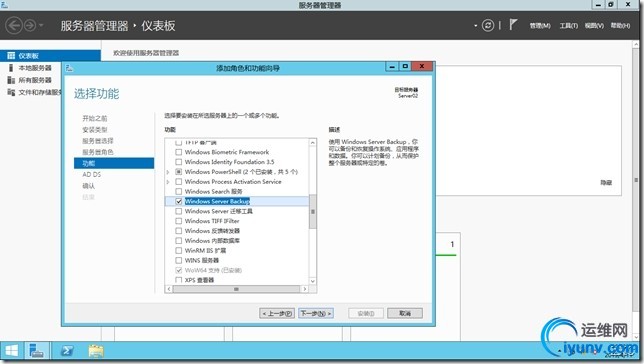Go to the 确认 wizard step

[x=88, y=186]
